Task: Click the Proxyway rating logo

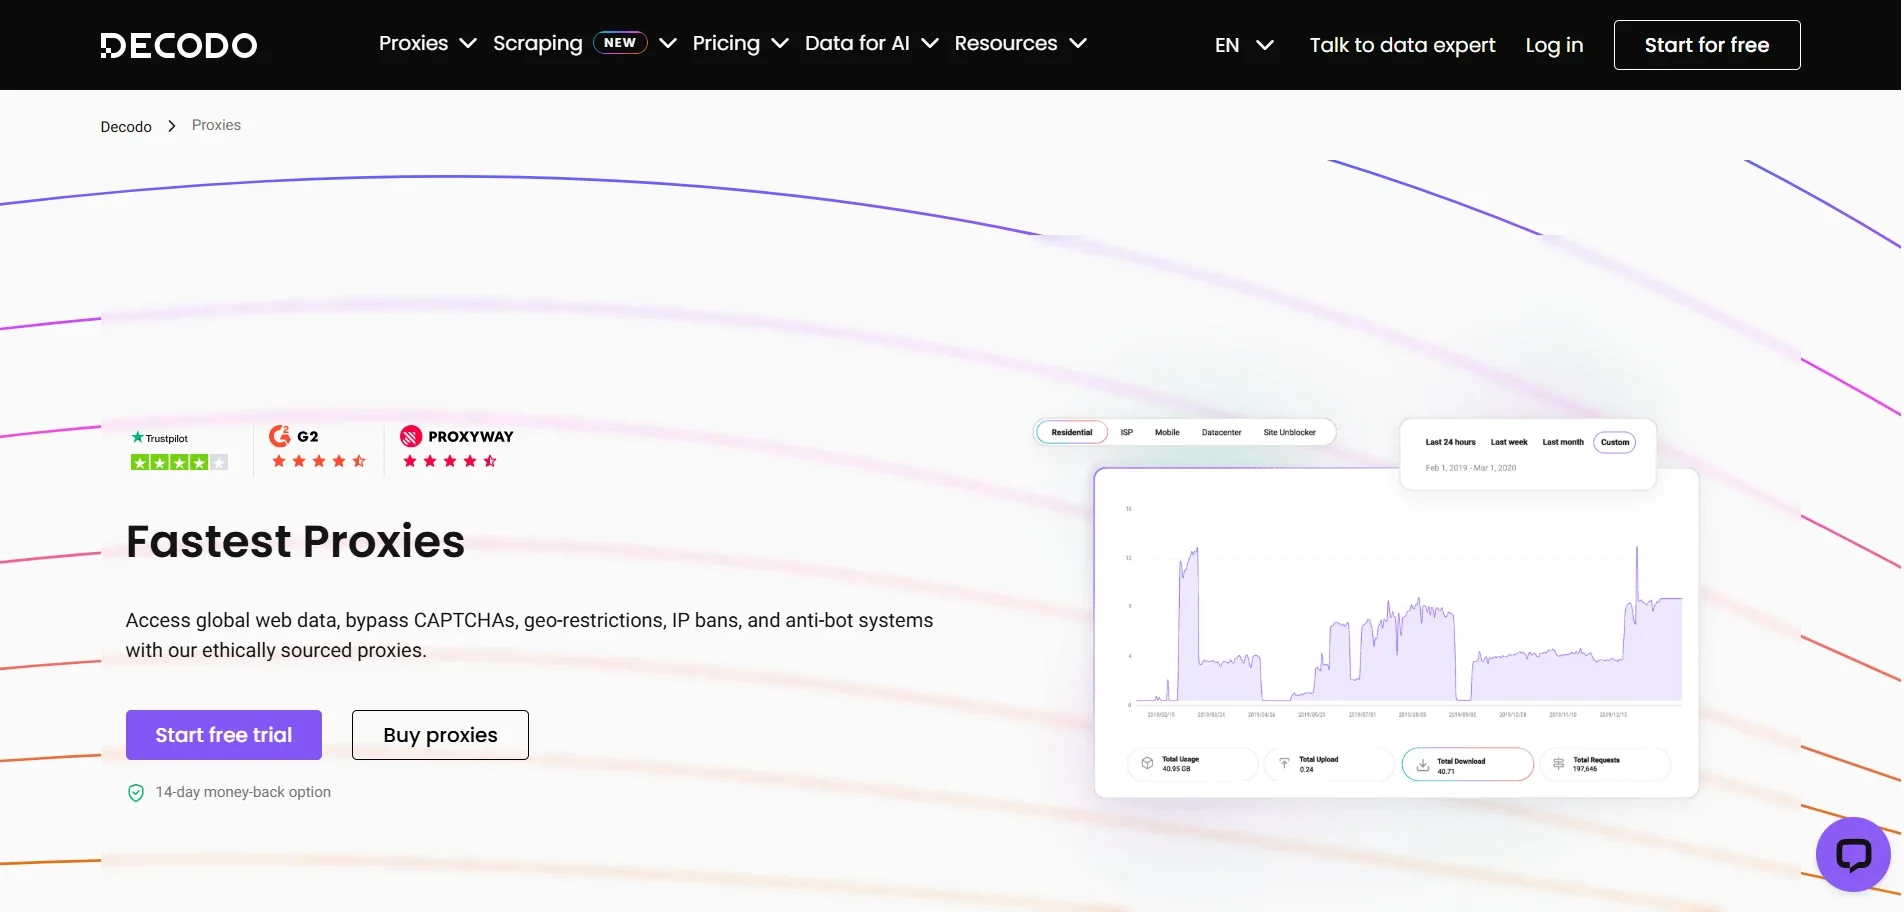Action: 457,437
